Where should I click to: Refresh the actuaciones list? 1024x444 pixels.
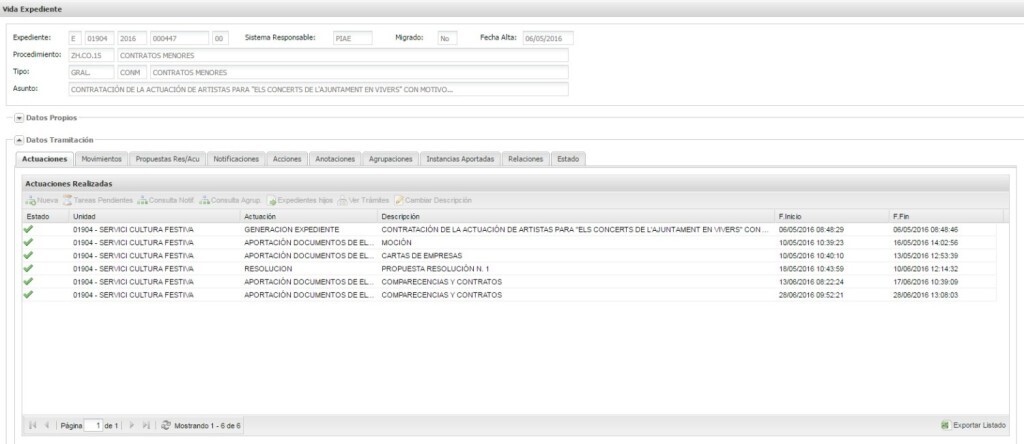[166, 425]
